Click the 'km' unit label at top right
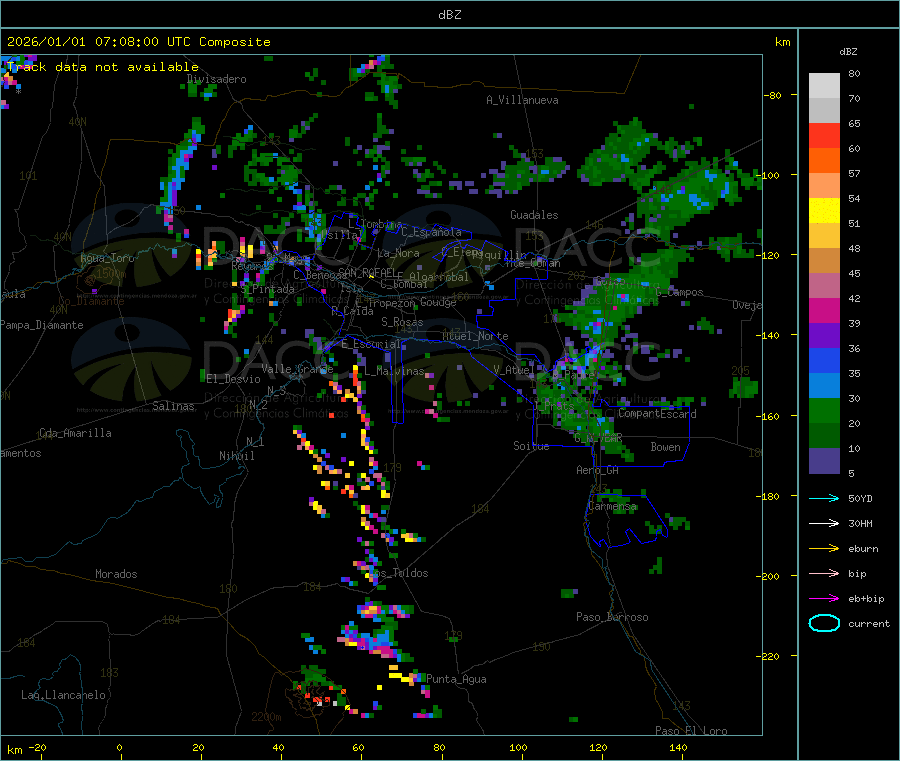 click(x=782, y=42)
